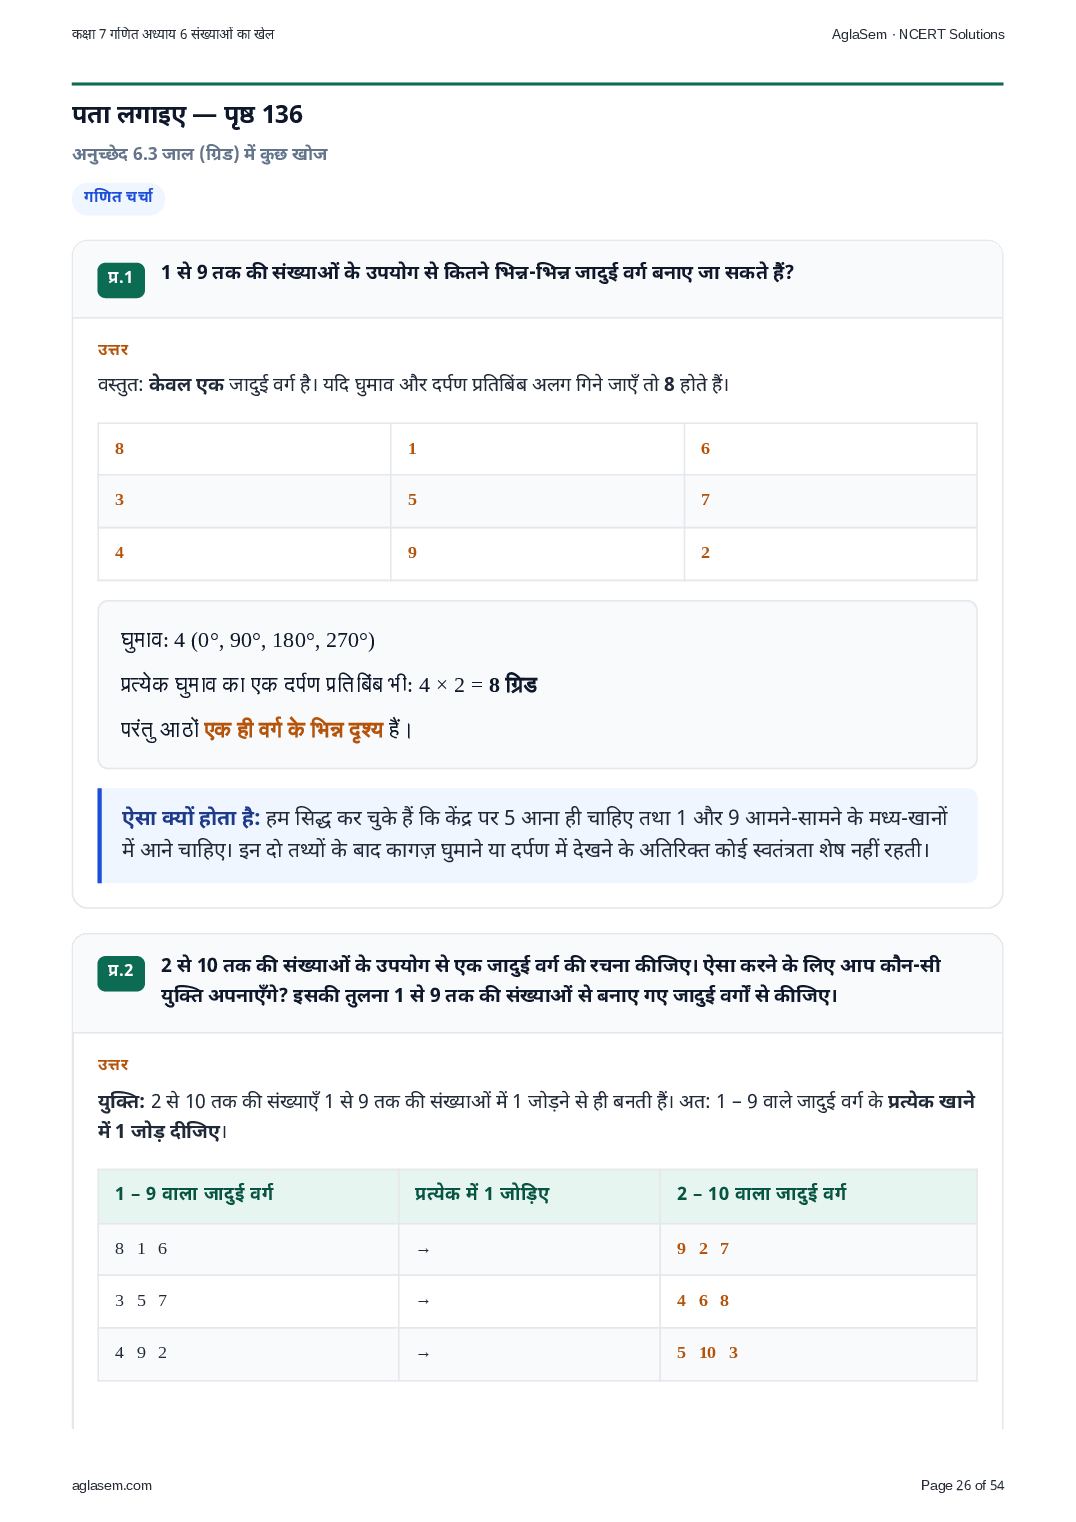Click the गणित चर्चा tag badge

[118, 197]
